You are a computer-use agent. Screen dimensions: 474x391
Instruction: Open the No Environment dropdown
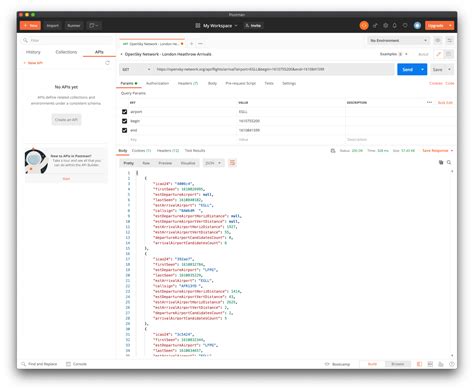coord(398,40)
